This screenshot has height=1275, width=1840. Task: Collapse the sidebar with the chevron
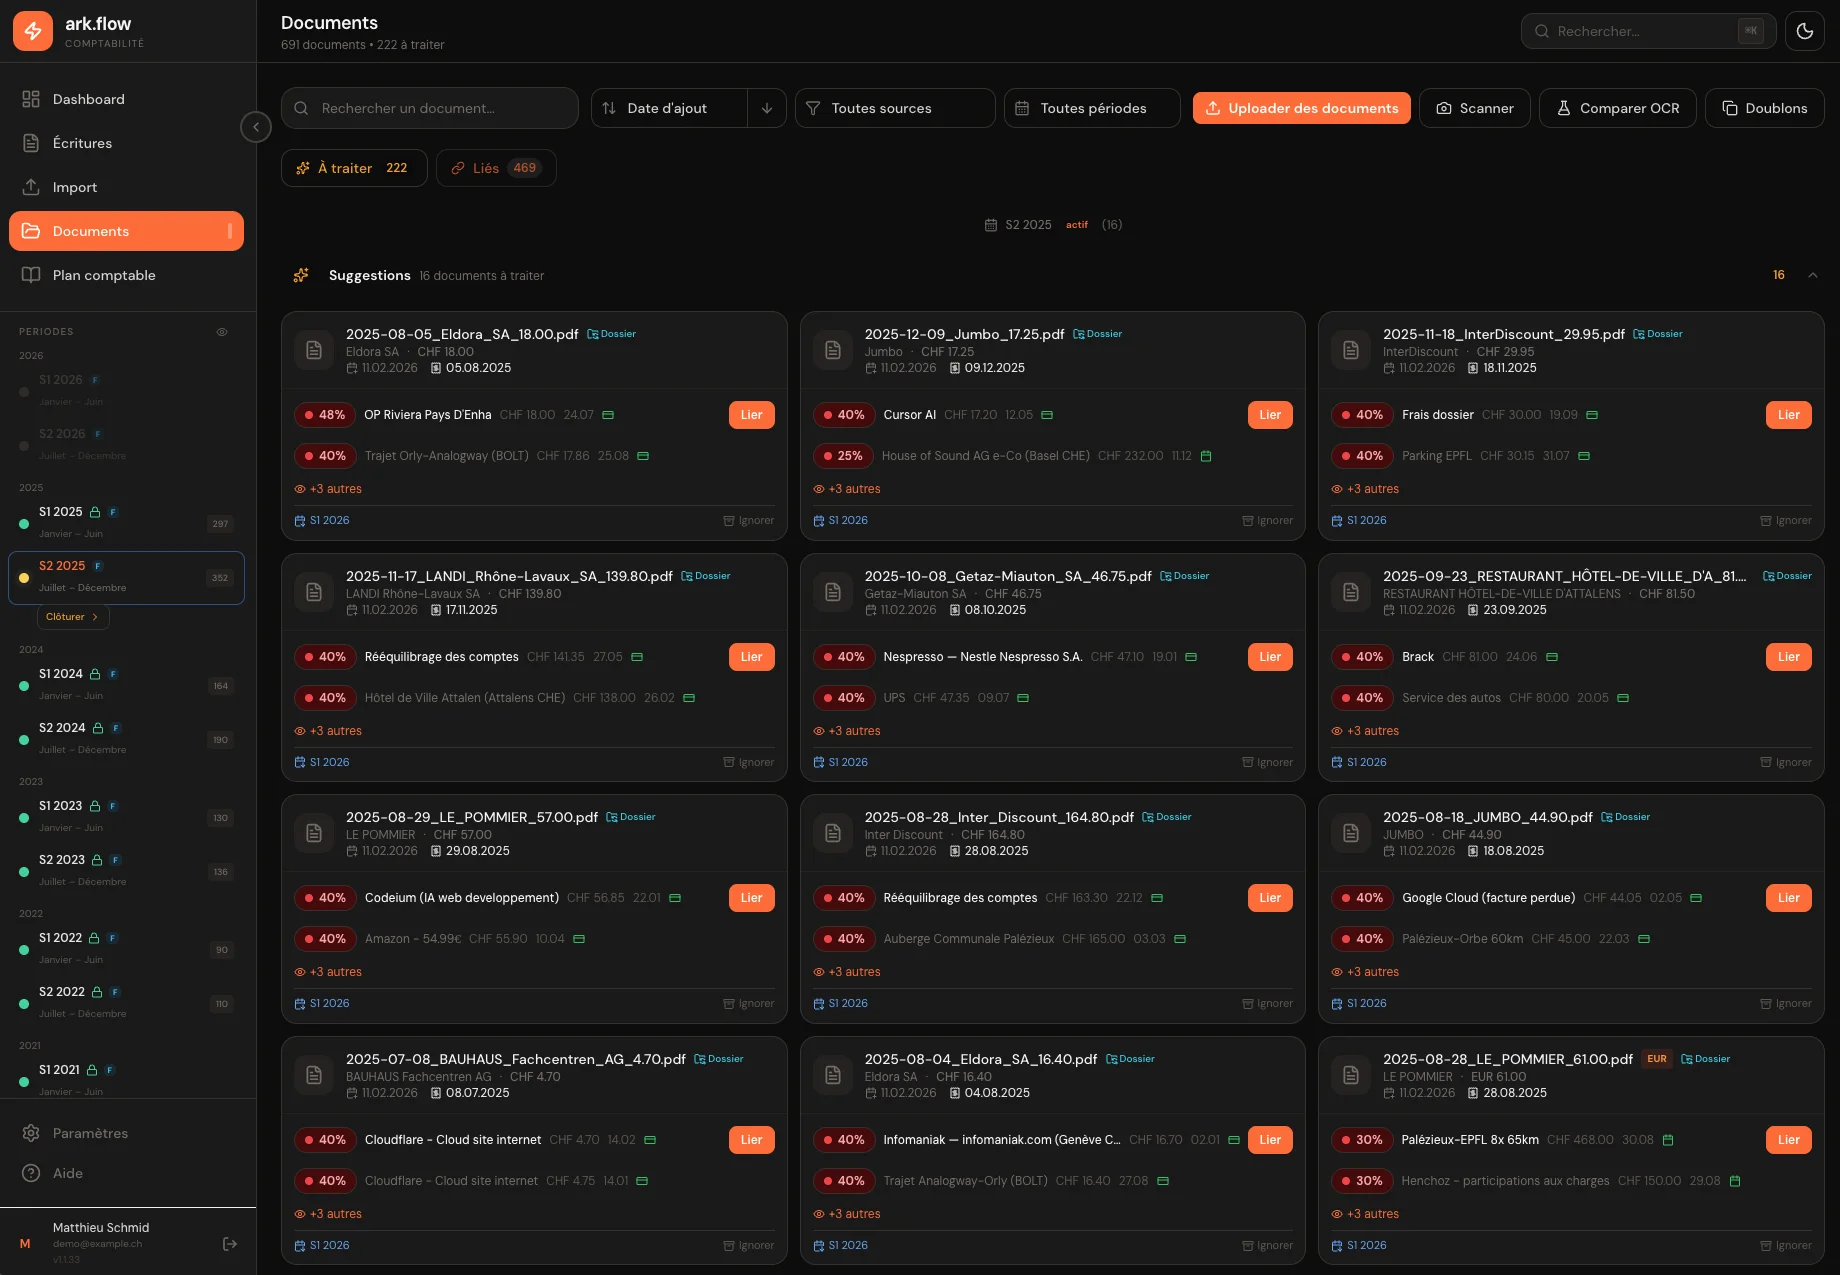tap(256, 127)
